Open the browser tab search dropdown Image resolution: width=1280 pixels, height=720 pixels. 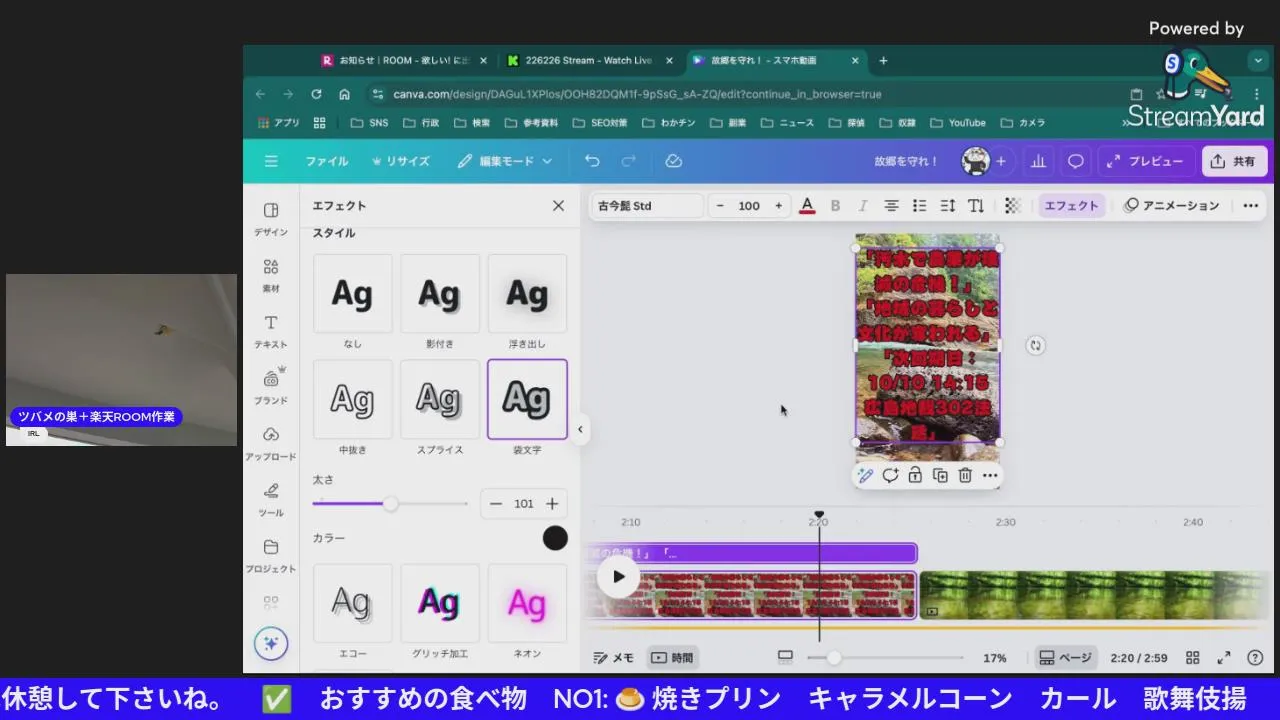pyautogui.click(x=1258, y=60)
